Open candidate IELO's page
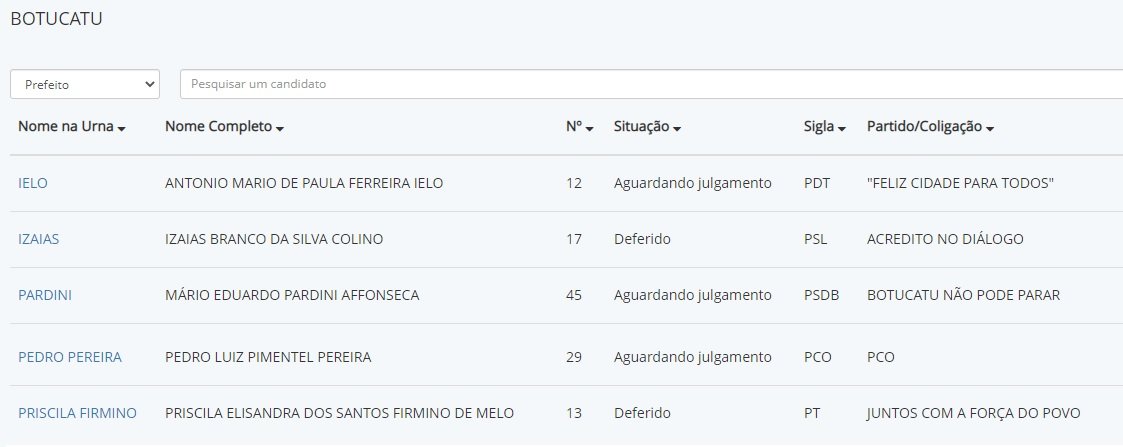This screenshot has height=447, width=1123. pos(33,183)
